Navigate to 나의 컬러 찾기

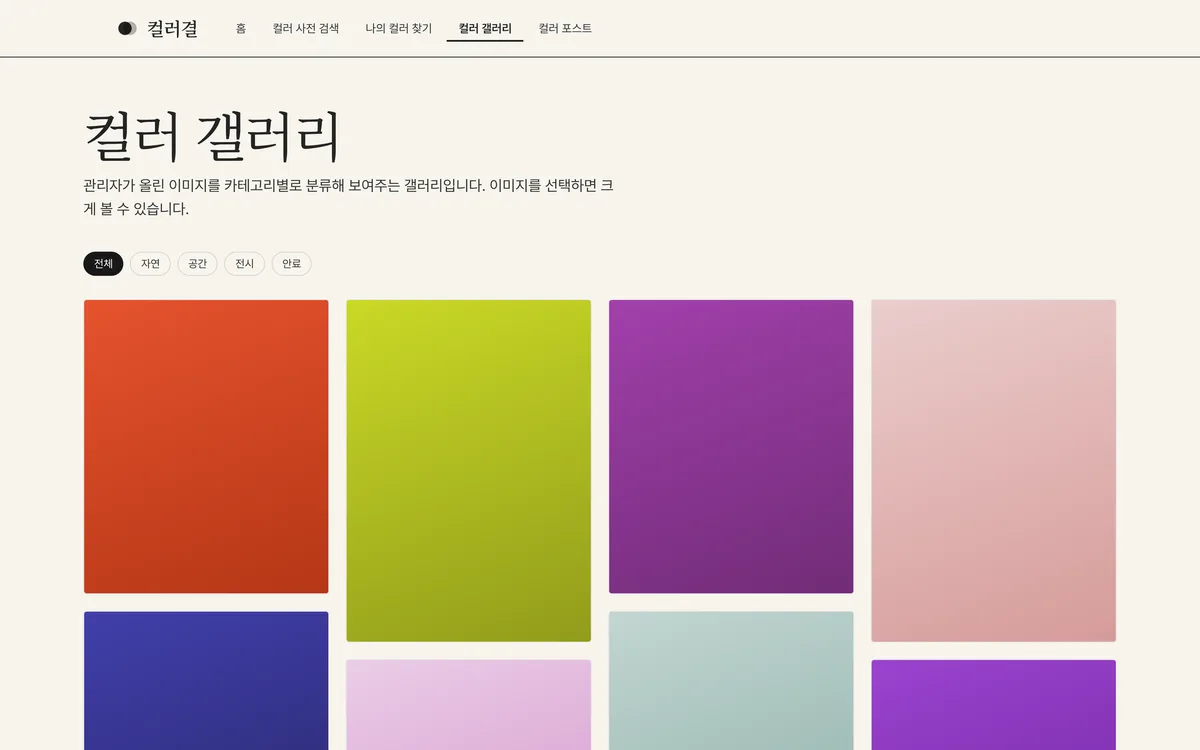tap(399, 28)
